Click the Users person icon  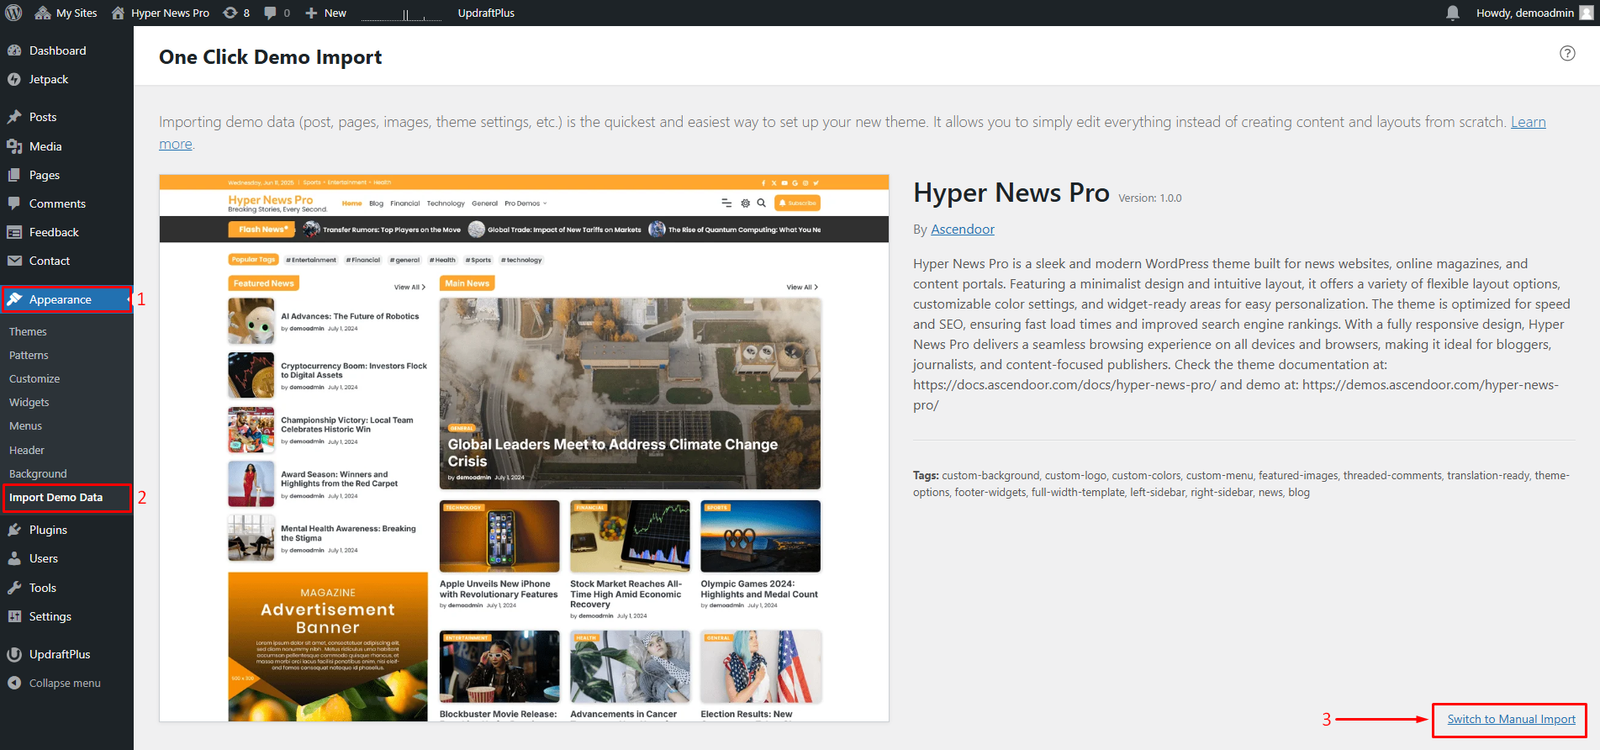[14, 559]
